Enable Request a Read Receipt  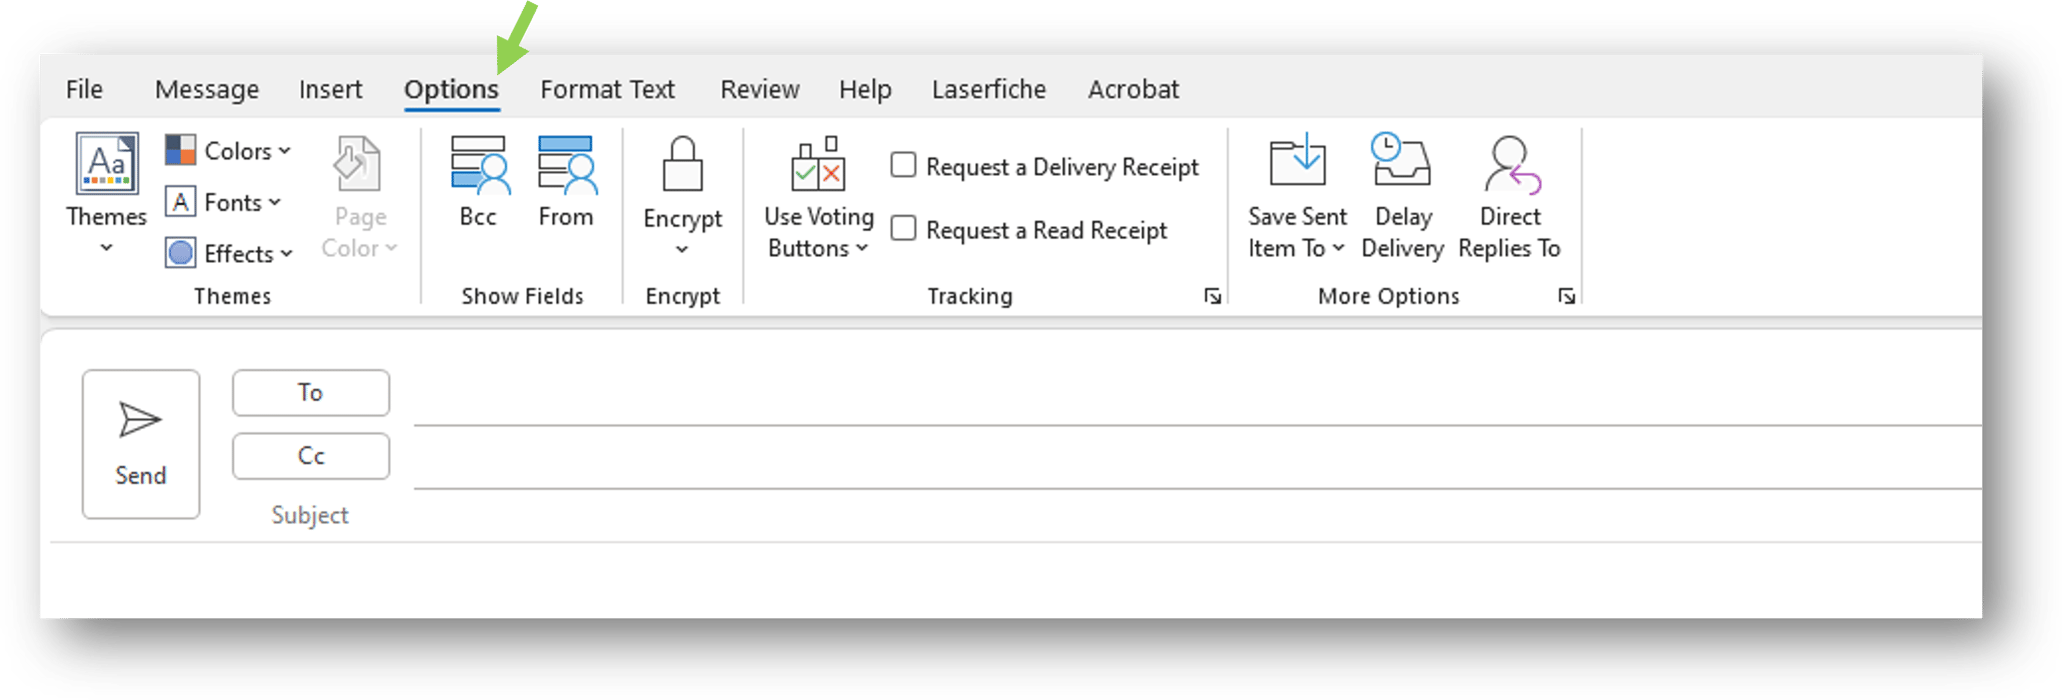pyautogui.click(x=903, y=228)
